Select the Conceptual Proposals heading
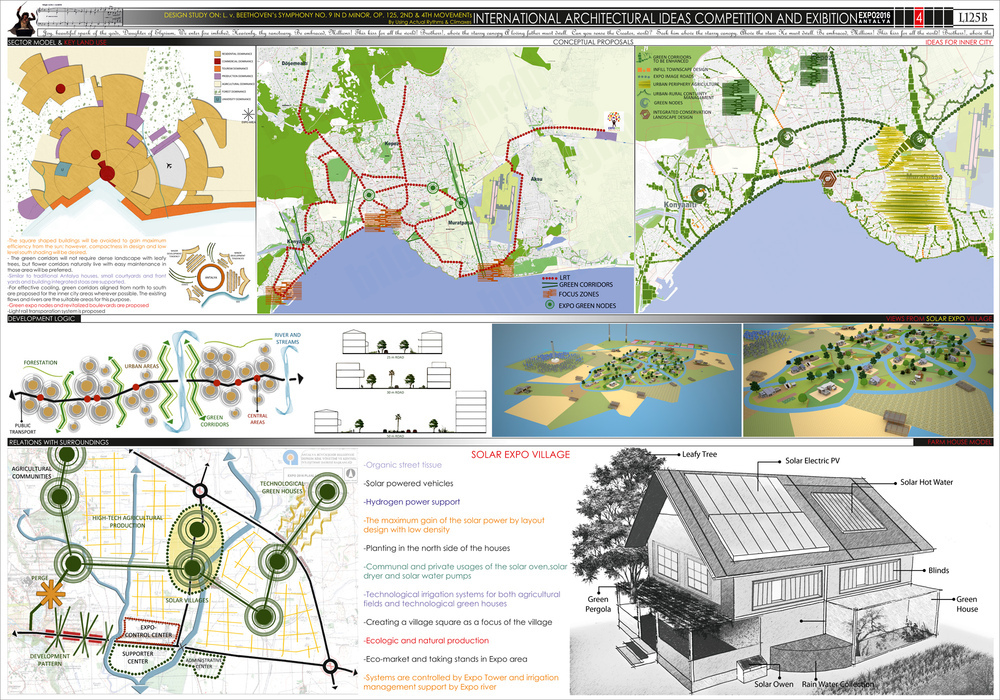 tap(593, 41)
